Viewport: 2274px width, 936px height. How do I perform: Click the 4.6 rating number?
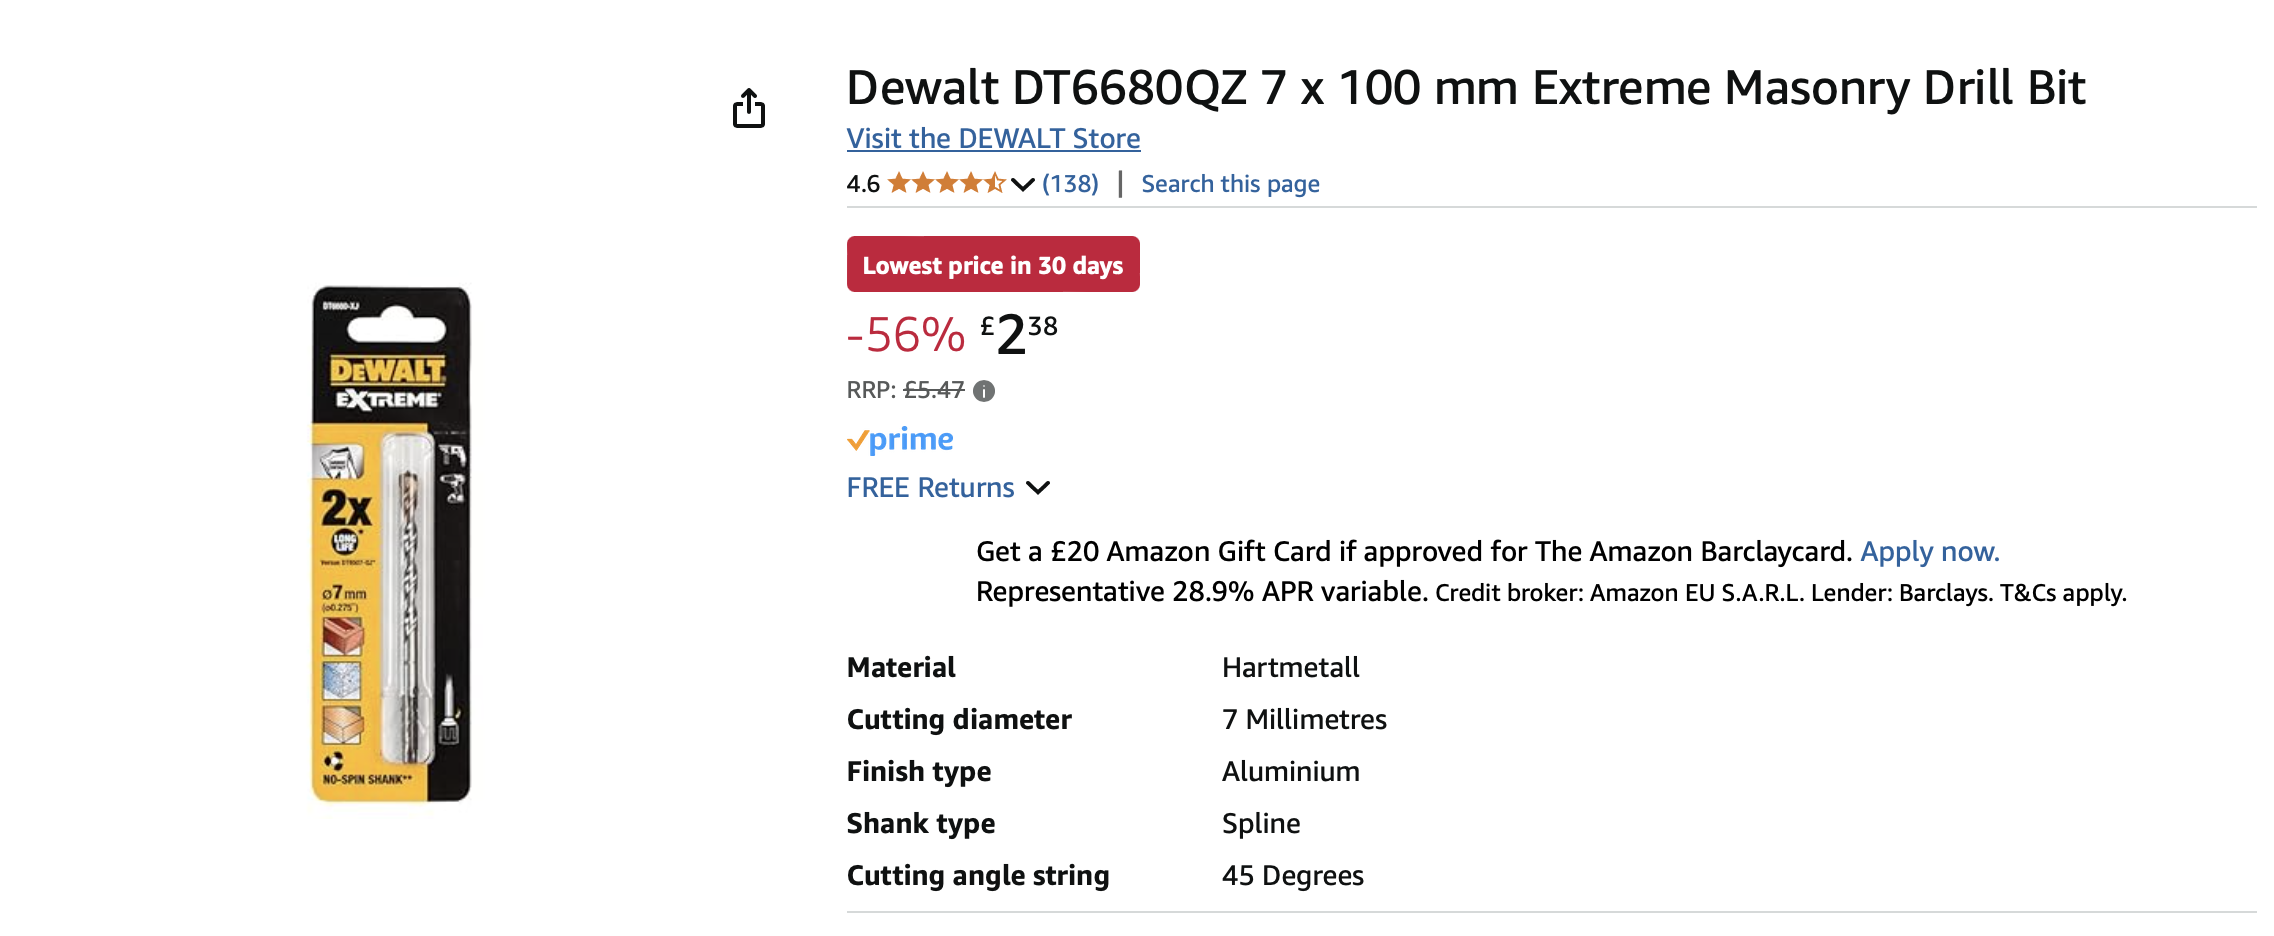coord(862,184)
